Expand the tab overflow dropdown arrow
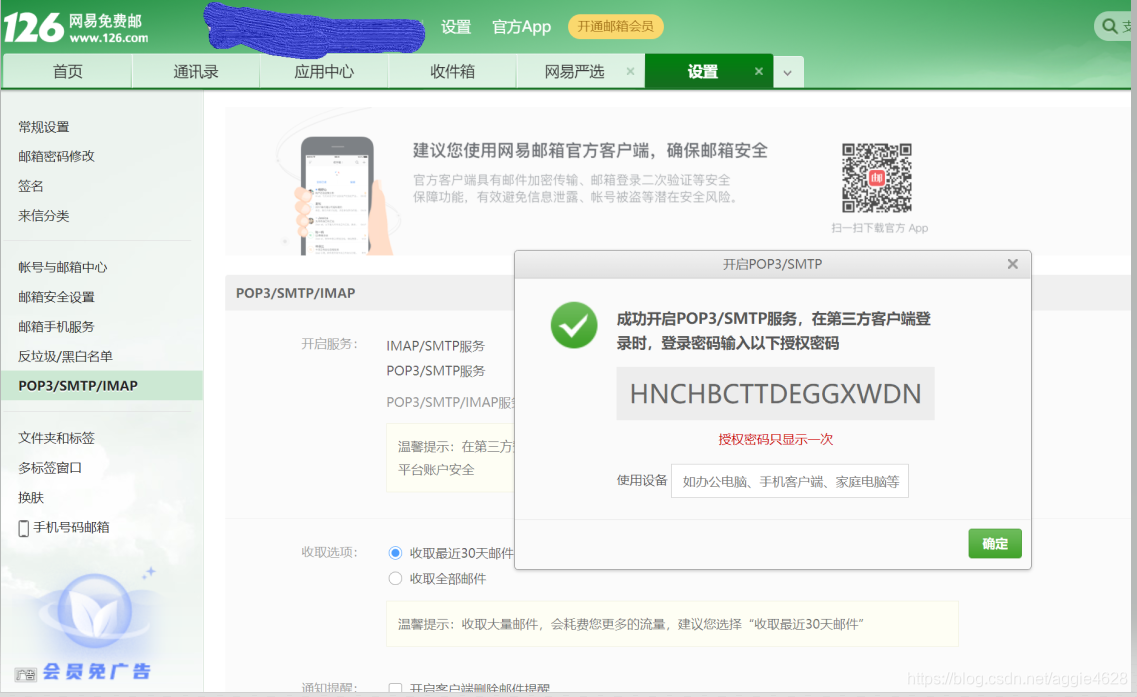Viewport: 1137px width, 697px height. point(787,73)
